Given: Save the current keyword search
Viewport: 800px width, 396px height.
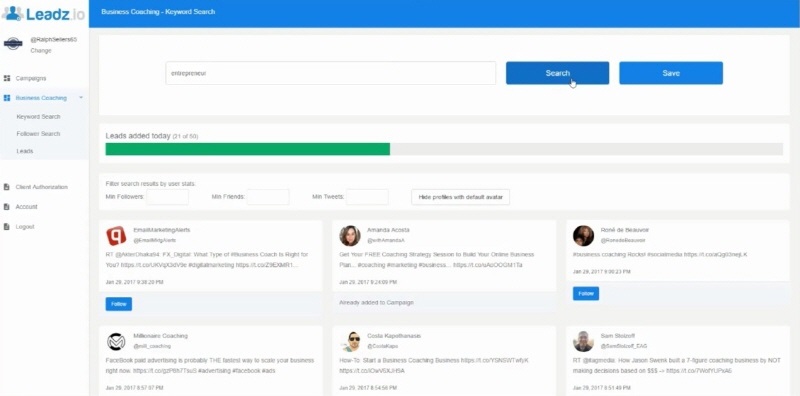Looking at the screenshot, I should click(671, 73).
